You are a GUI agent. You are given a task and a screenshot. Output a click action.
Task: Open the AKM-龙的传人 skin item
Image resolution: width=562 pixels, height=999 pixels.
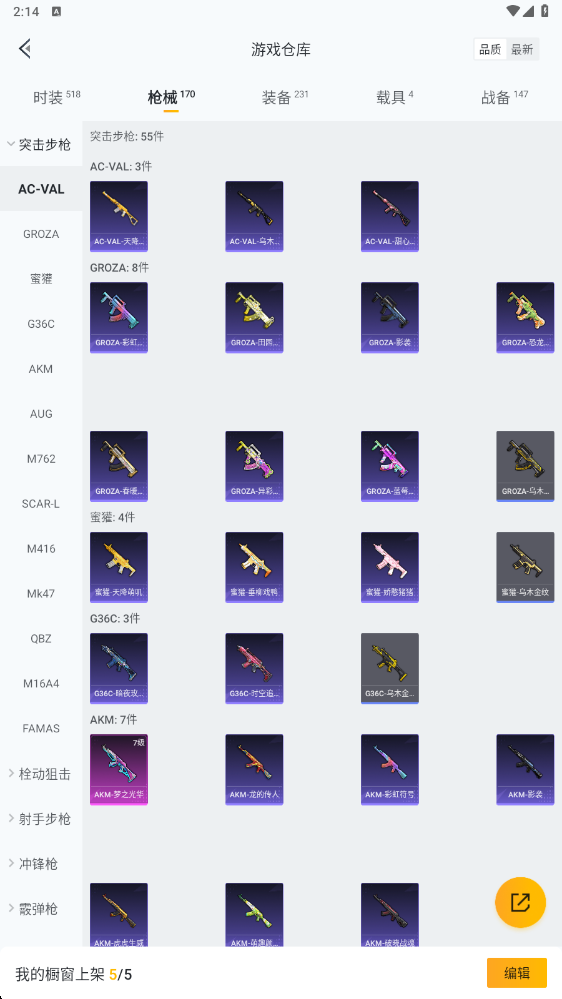pyautogui.click(x=254, y=769)
